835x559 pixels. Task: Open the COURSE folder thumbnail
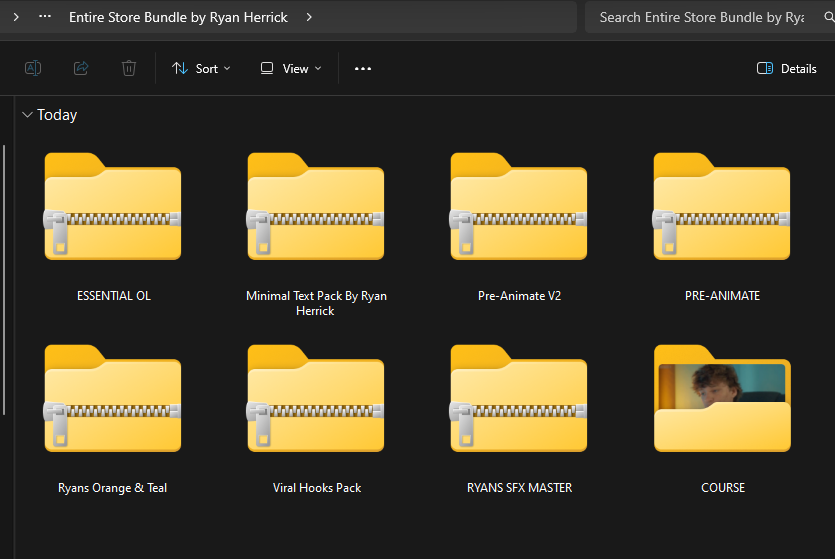tap(721, 399)
